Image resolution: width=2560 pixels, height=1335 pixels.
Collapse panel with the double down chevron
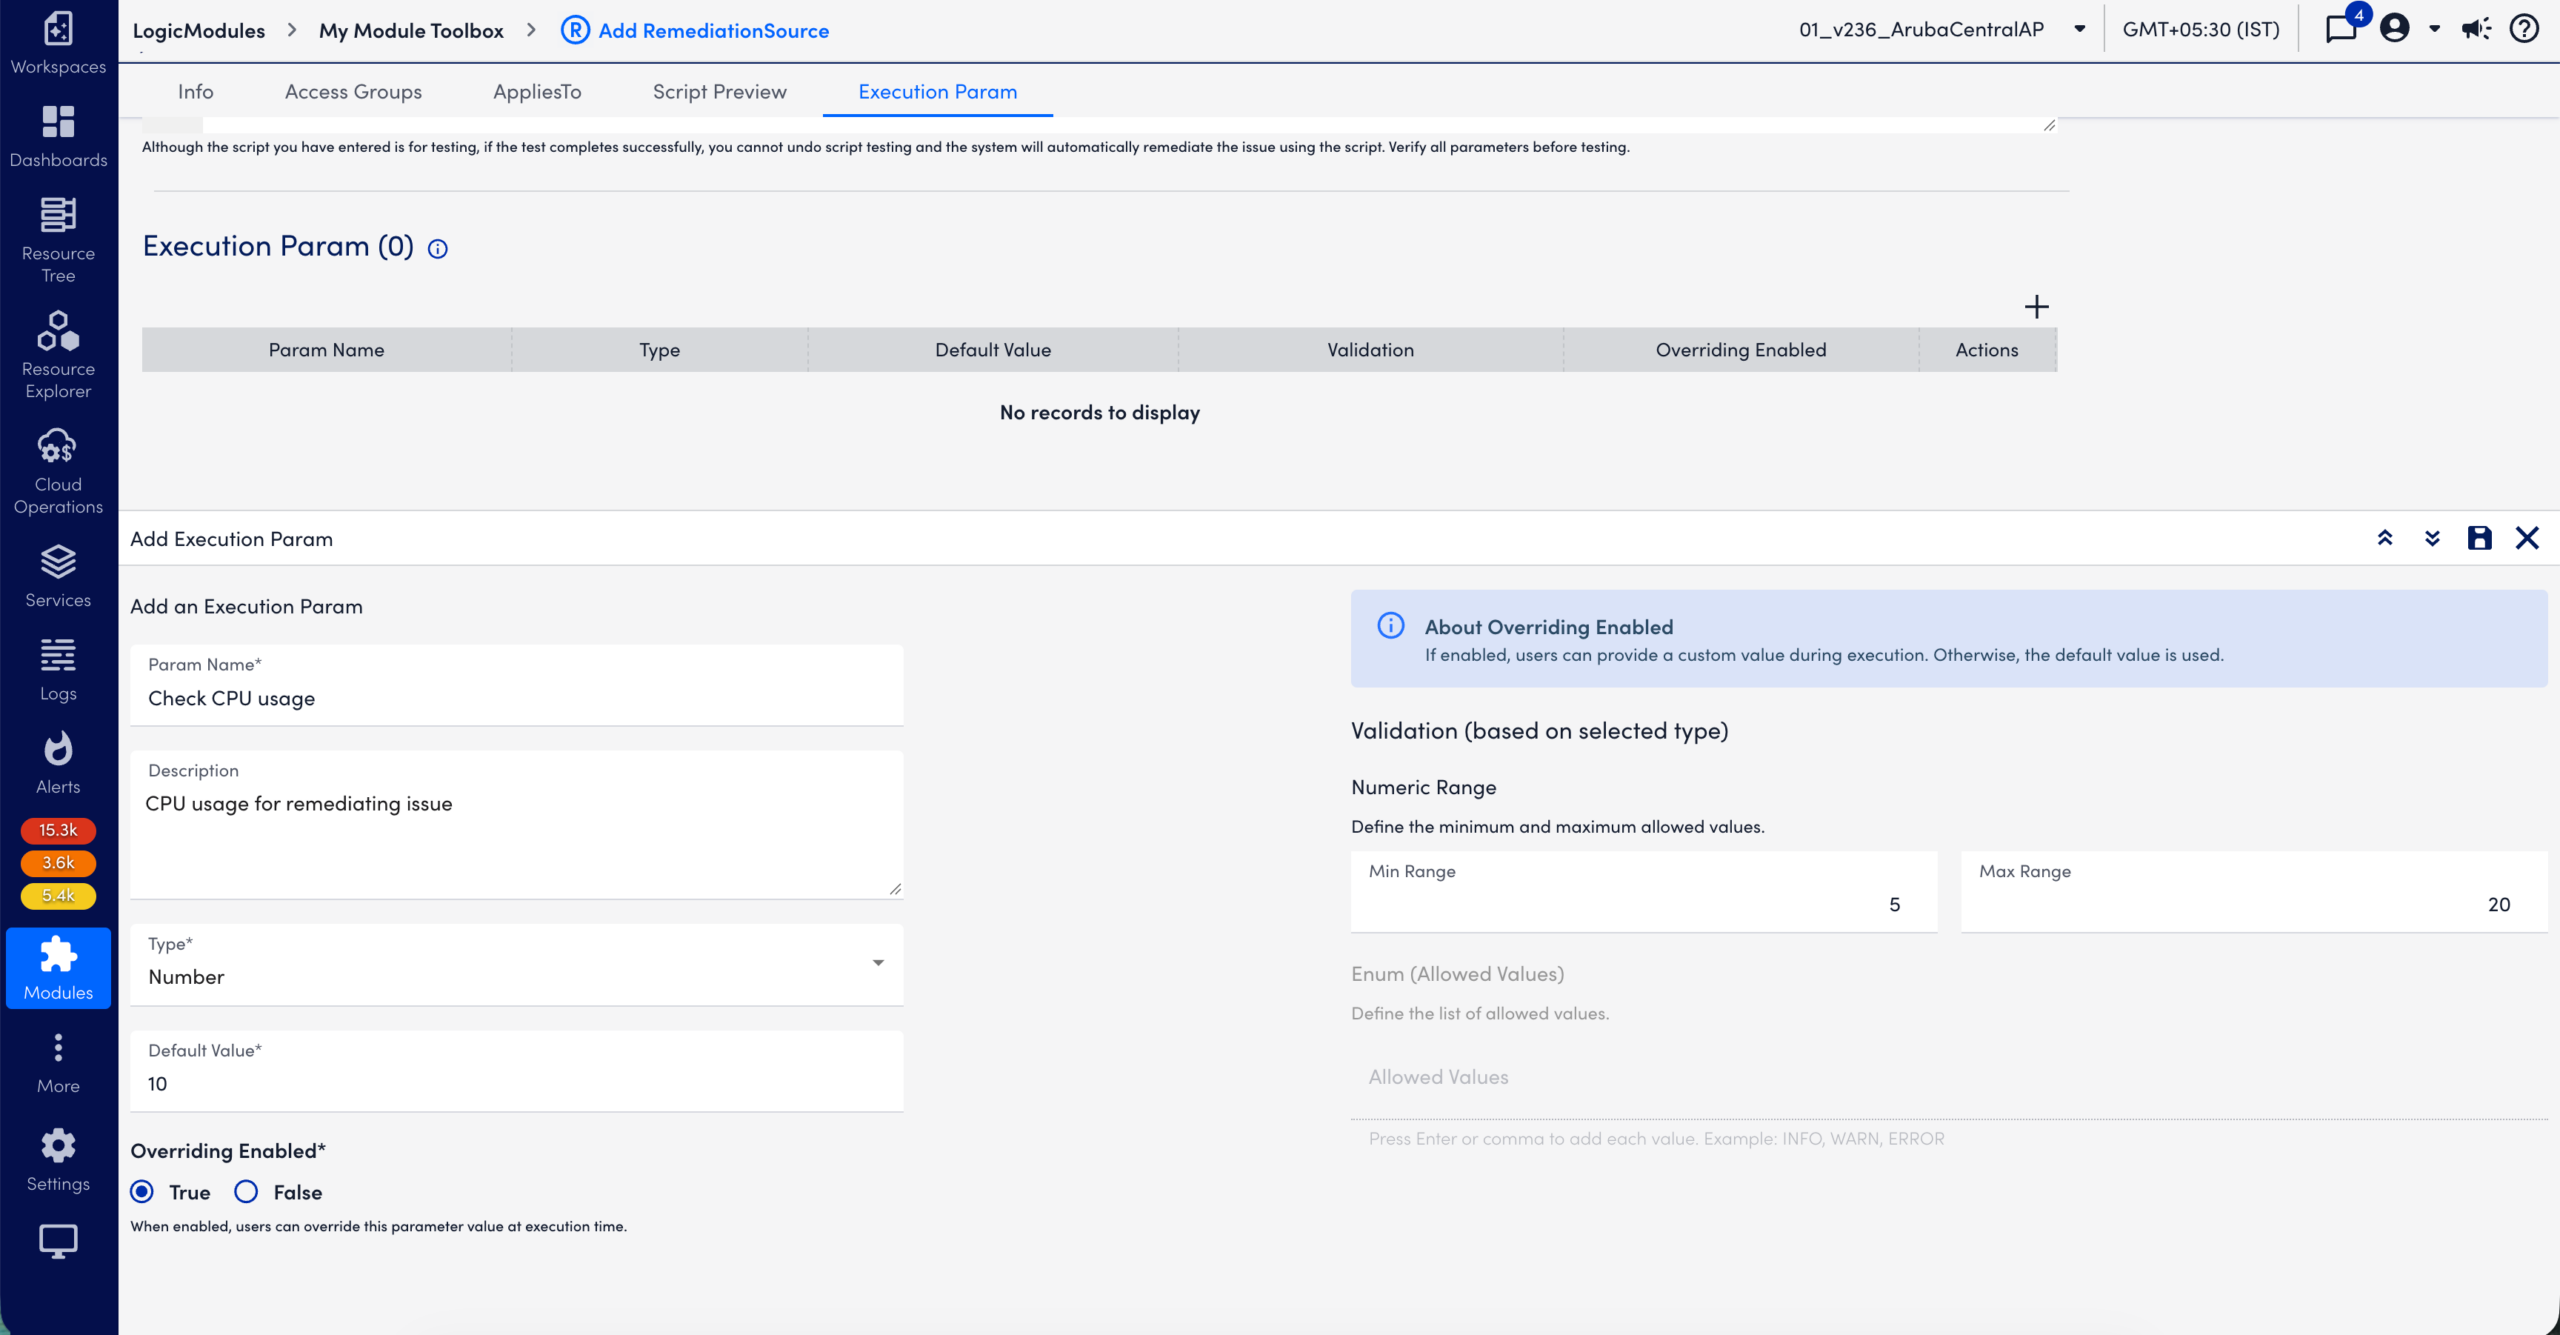(x=2432, y=538)
